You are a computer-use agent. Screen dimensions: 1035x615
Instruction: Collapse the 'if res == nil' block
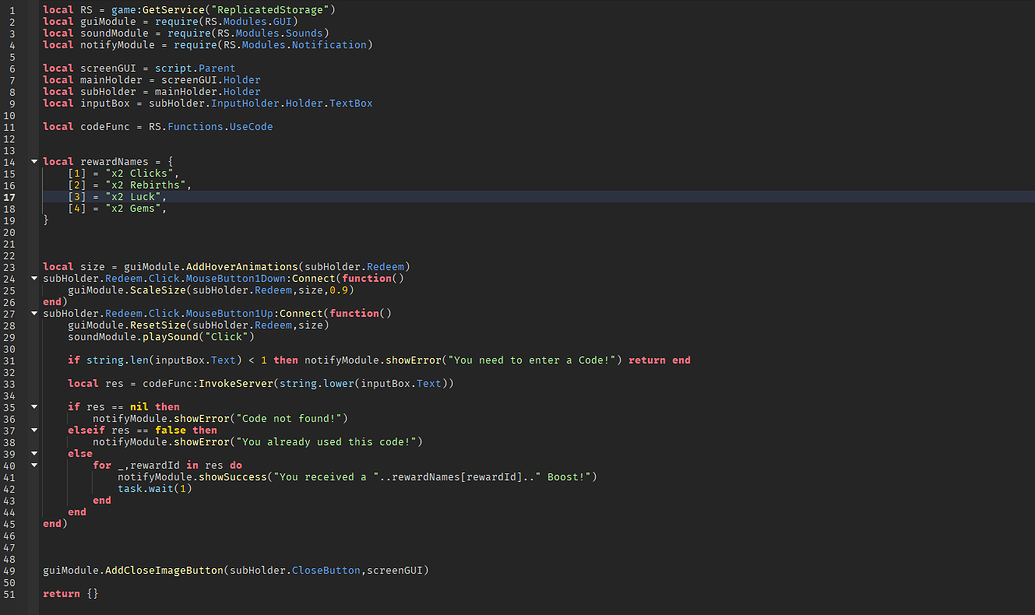33,406
